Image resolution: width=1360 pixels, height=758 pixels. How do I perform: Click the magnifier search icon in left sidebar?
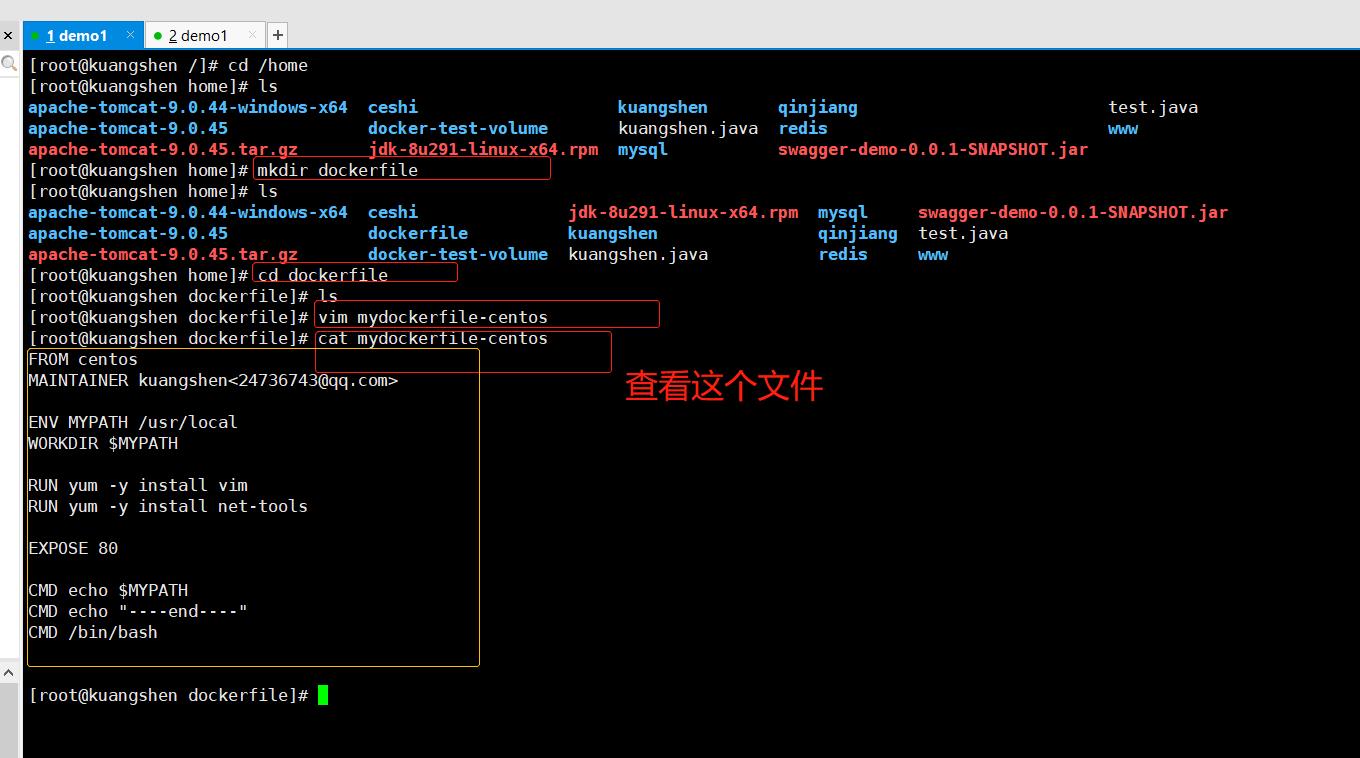click(x=9, y=64)
